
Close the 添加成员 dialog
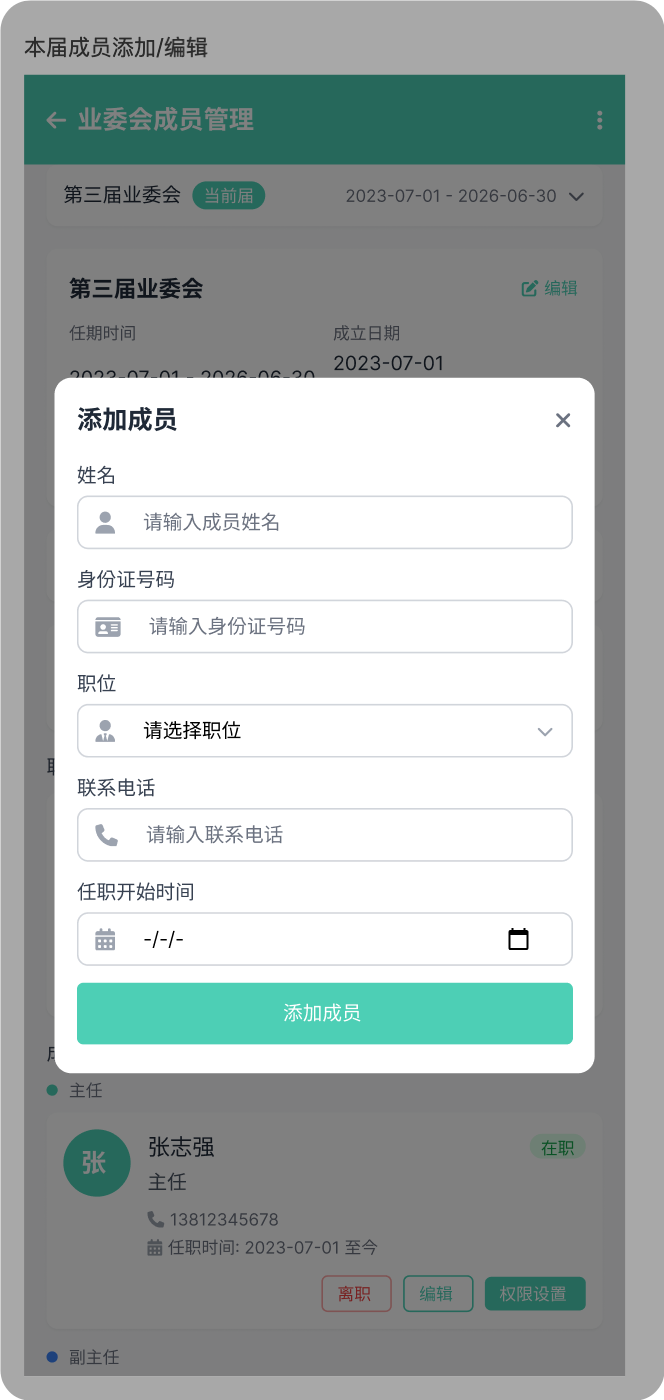[x=563, y=420]
